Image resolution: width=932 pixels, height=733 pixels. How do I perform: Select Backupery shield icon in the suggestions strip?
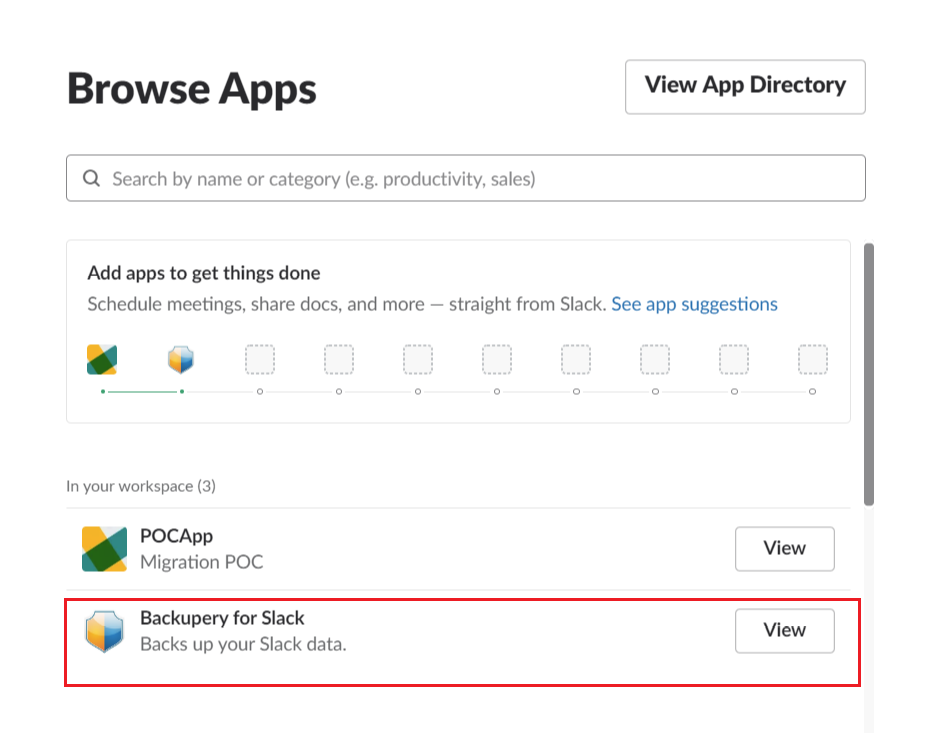click(181, 359)
